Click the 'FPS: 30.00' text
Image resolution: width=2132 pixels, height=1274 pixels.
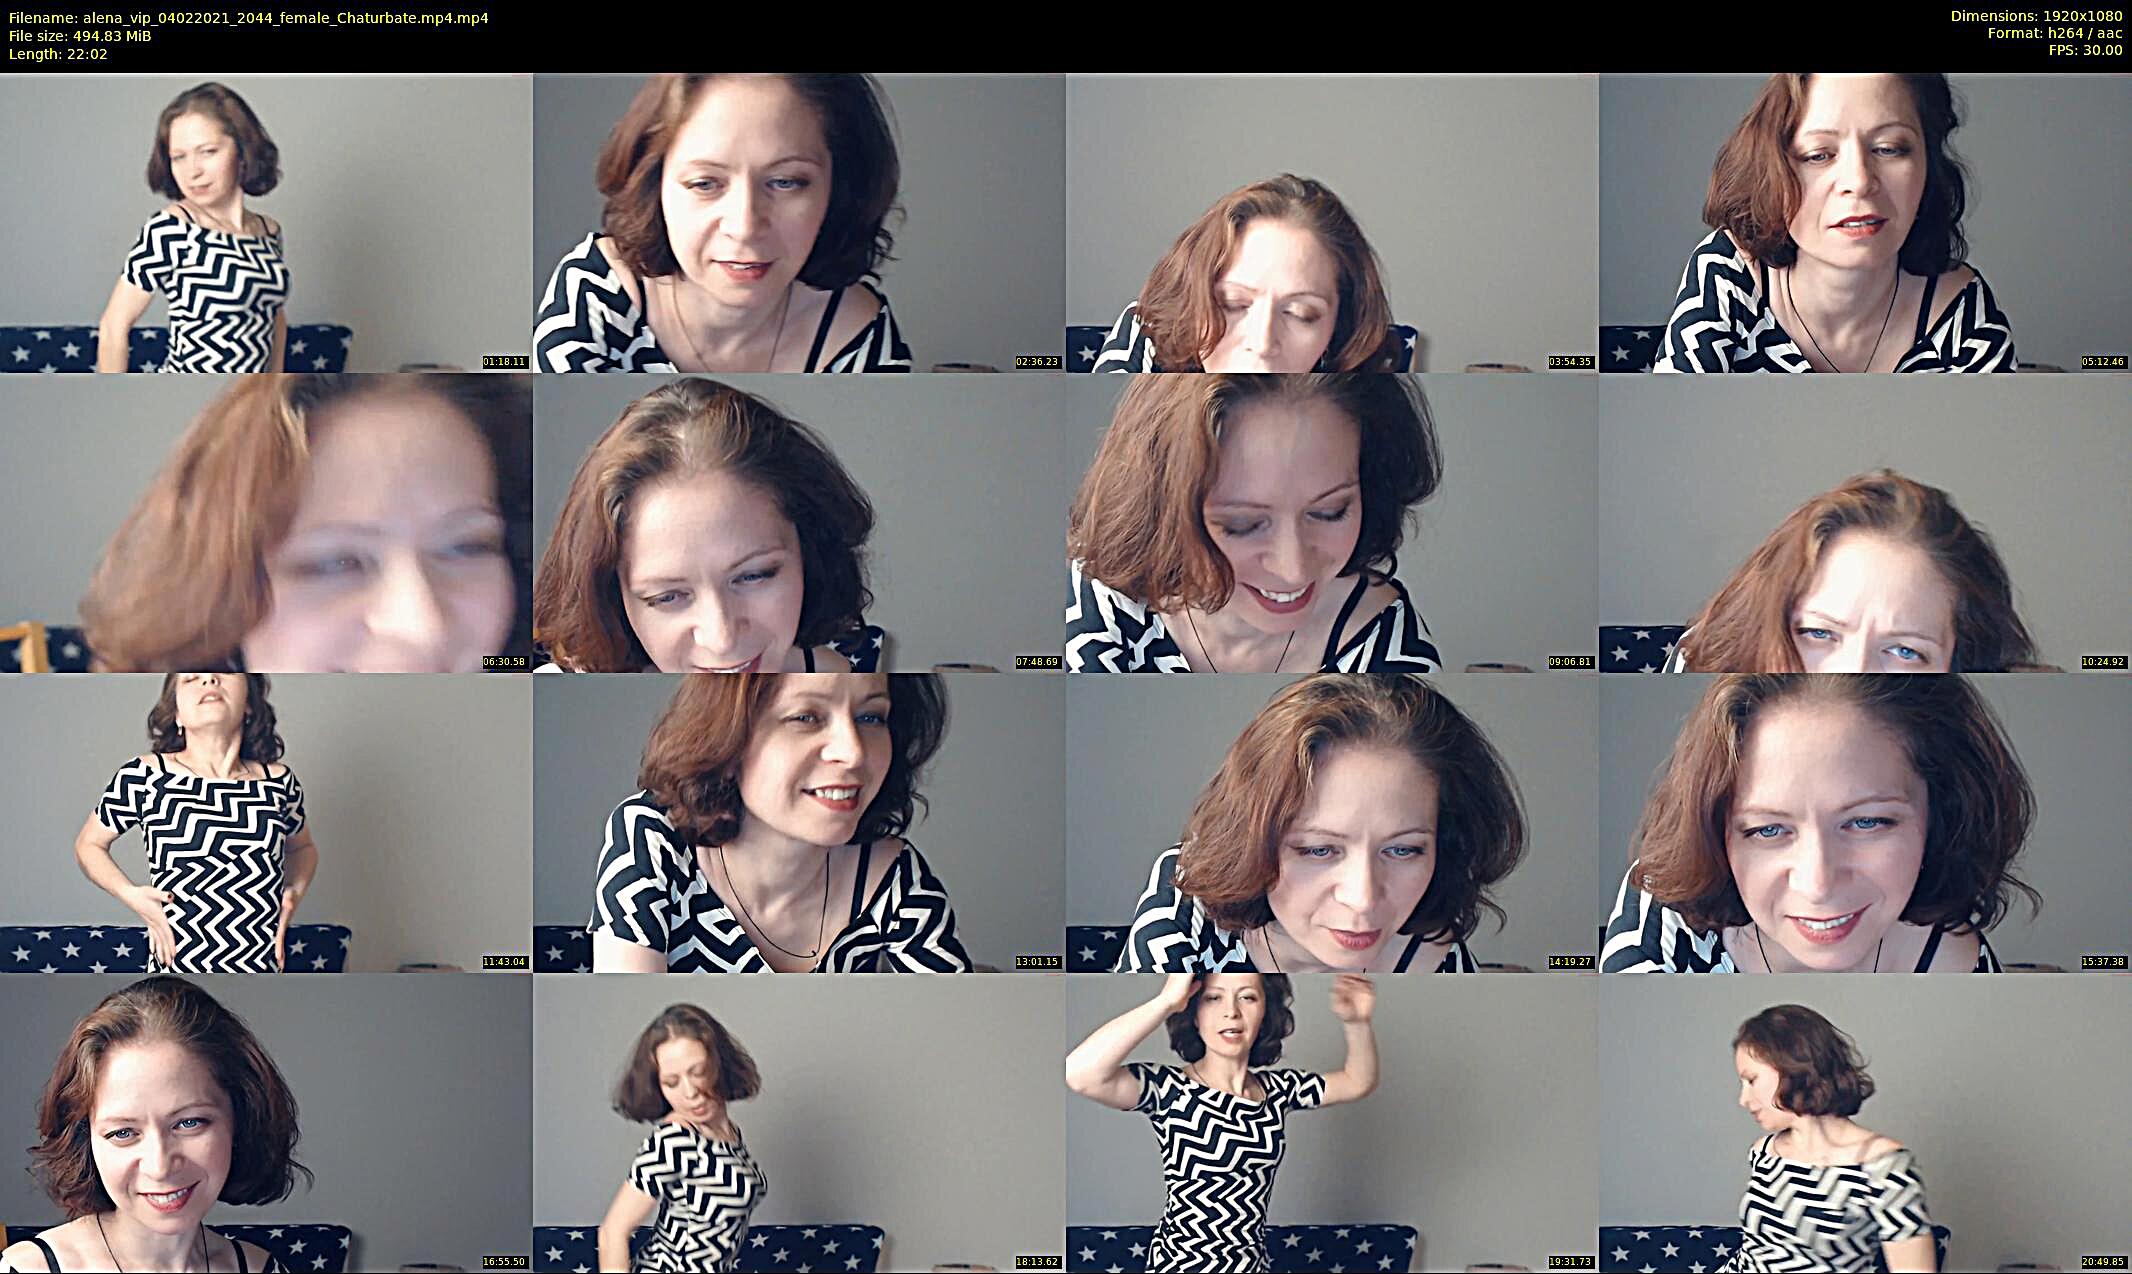coord(2085,50)
